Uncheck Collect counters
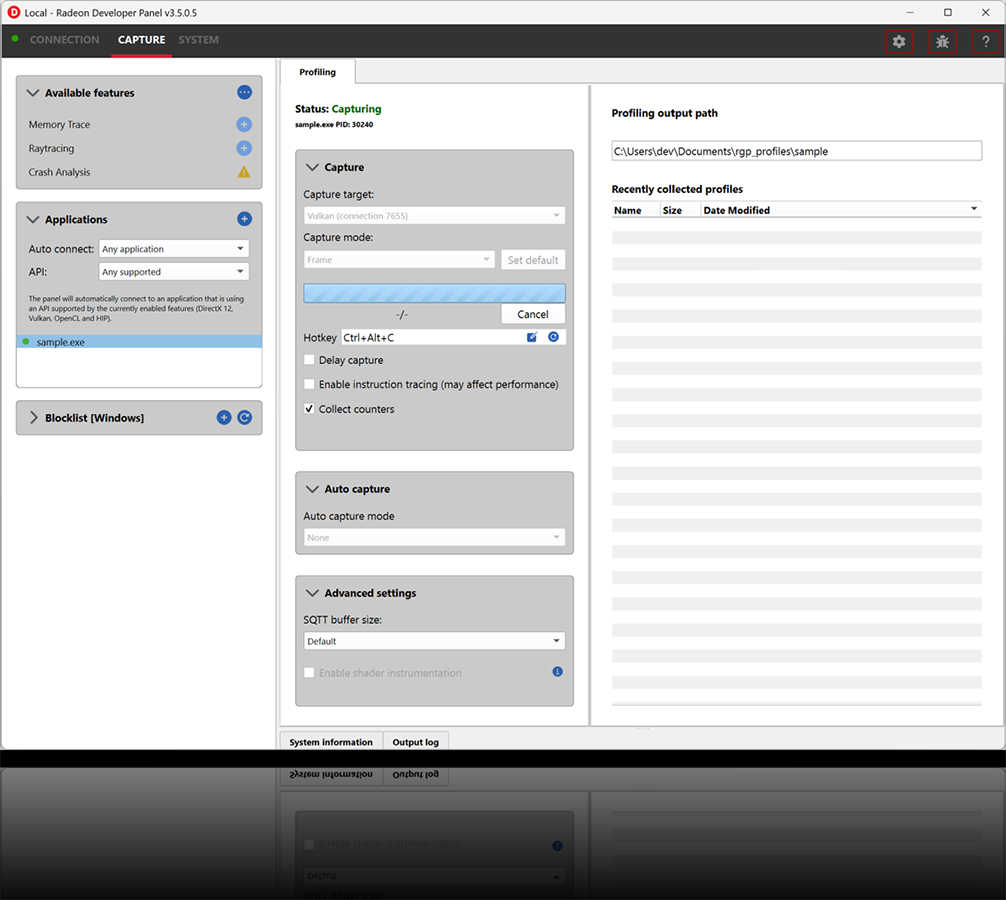The image size is (1006, 900). (309, 409)
